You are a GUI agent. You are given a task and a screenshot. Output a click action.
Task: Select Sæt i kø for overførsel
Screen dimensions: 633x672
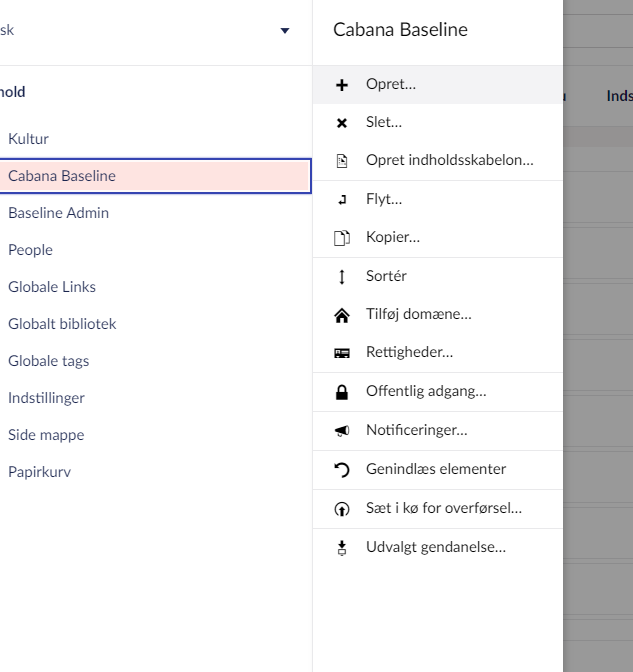tap(443, 508)
